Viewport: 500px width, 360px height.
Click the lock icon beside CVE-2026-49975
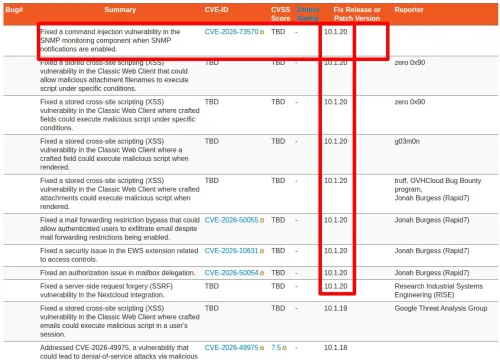click(262, 348)
